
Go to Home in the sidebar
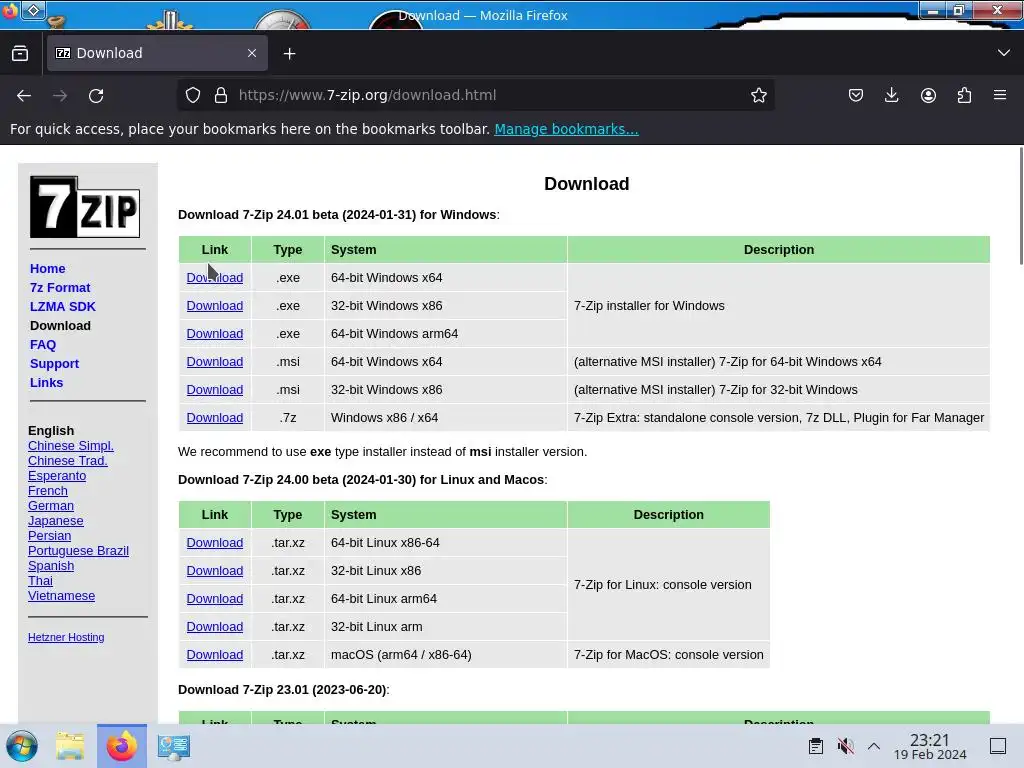[48, 268]
